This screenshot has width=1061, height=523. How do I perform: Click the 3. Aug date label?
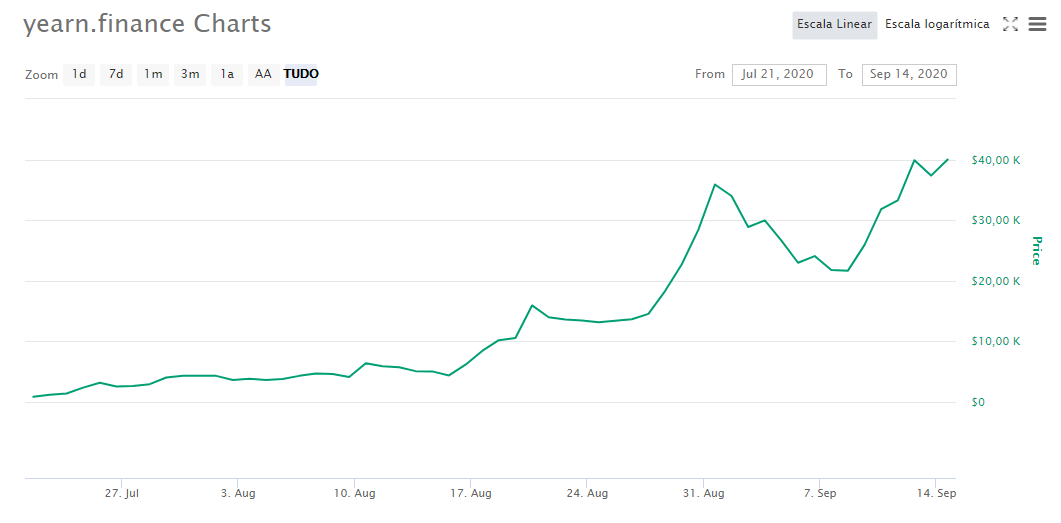point(238,493)
